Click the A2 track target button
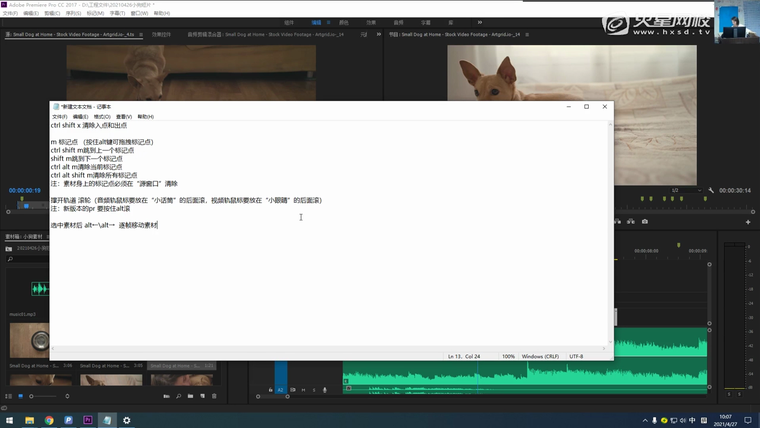Image resolution: width=760 pixels, height=428 pixels. coord(281,390)
